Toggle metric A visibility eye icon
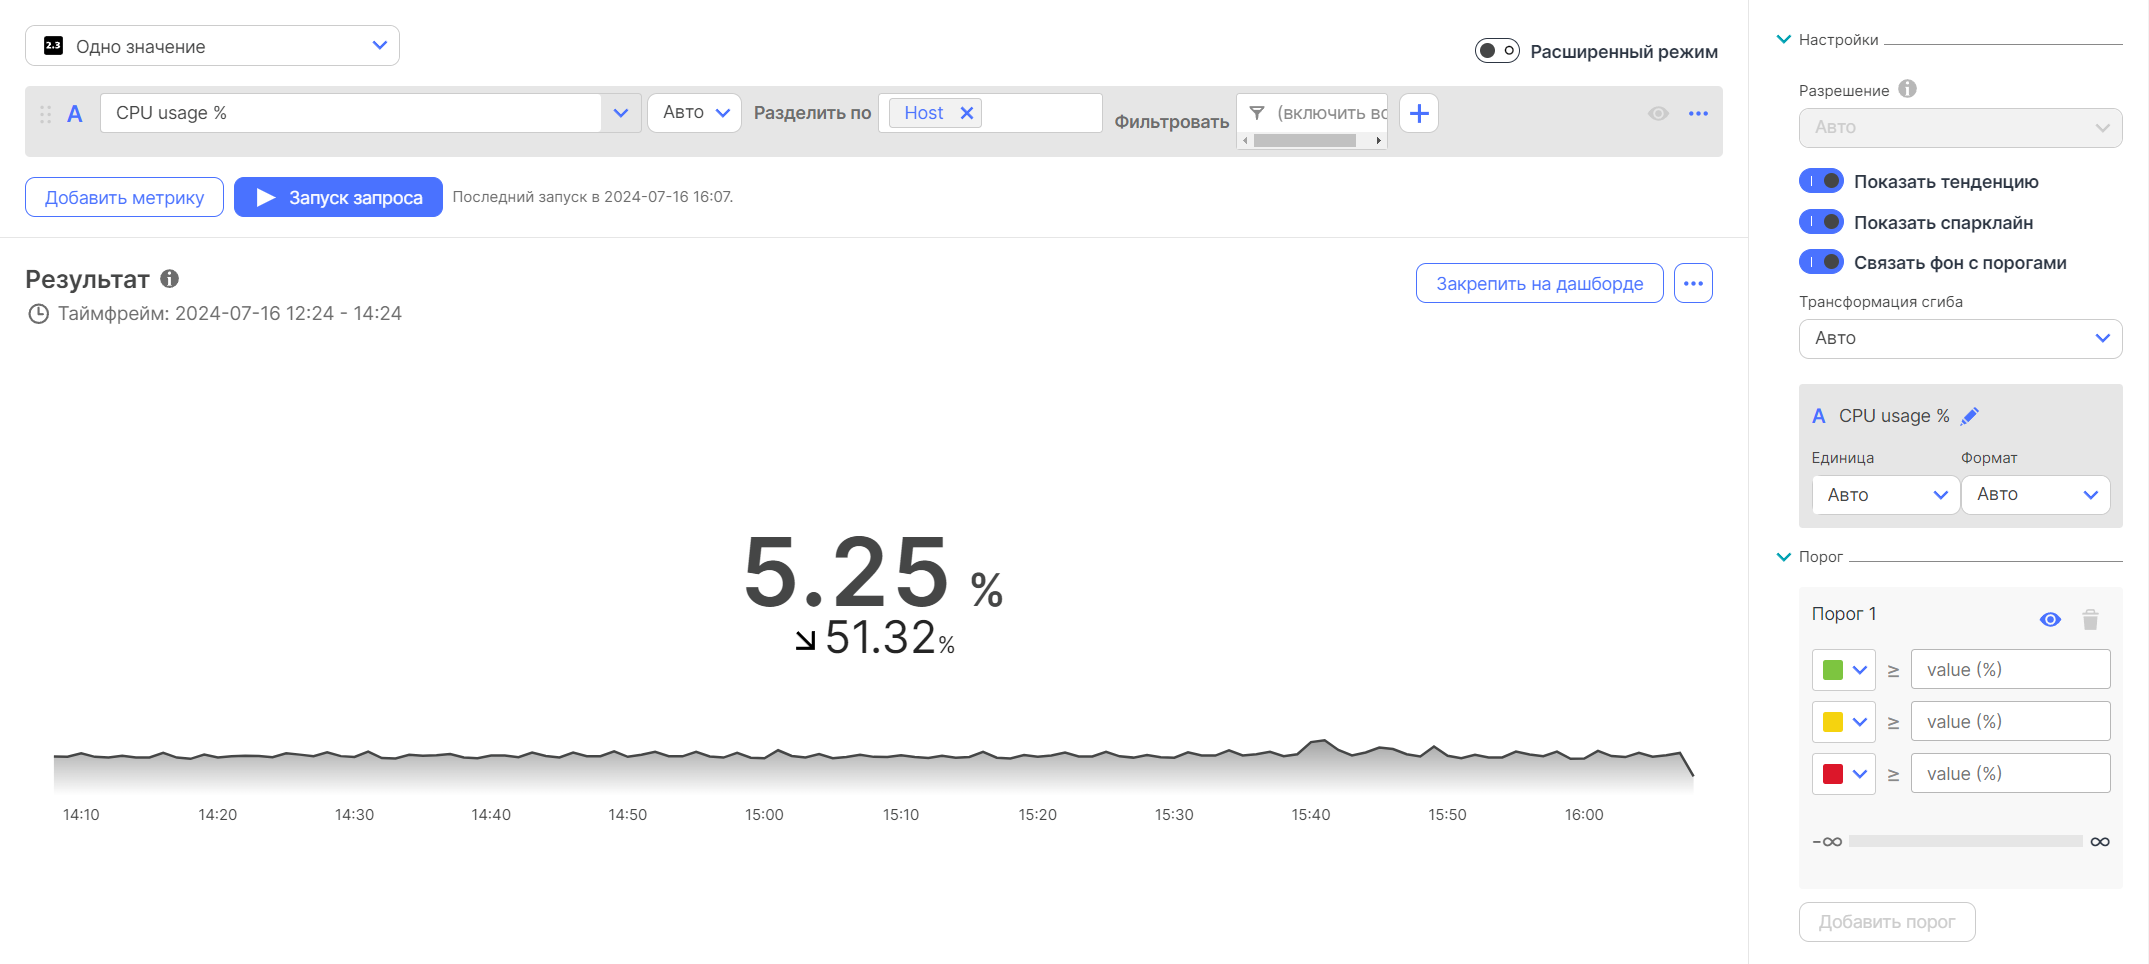The image size is (2149, 964). tap(1658, 114)
